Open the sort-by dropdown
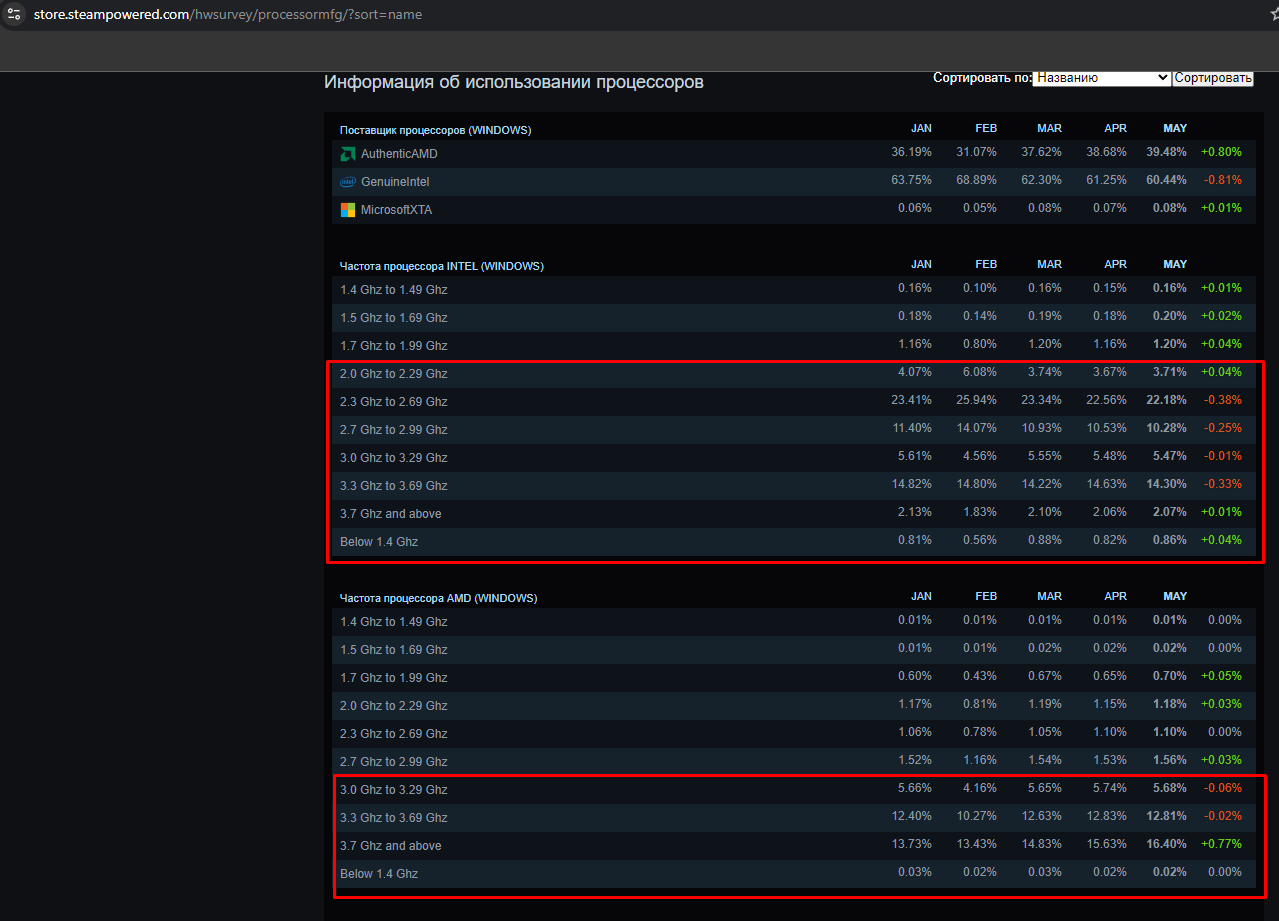Image resolution: width=1279 pixels, height=921 pixels. point(1101,78)
